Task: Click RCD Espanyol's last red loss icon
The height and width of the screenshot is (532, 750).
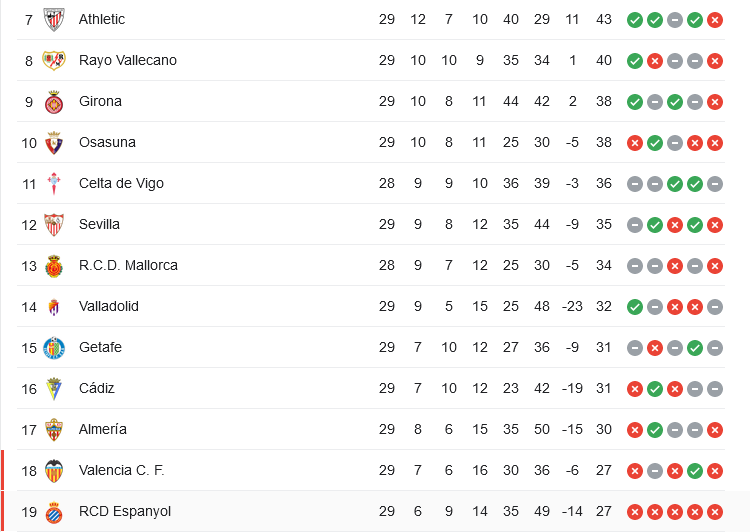Action: point(715,512)
